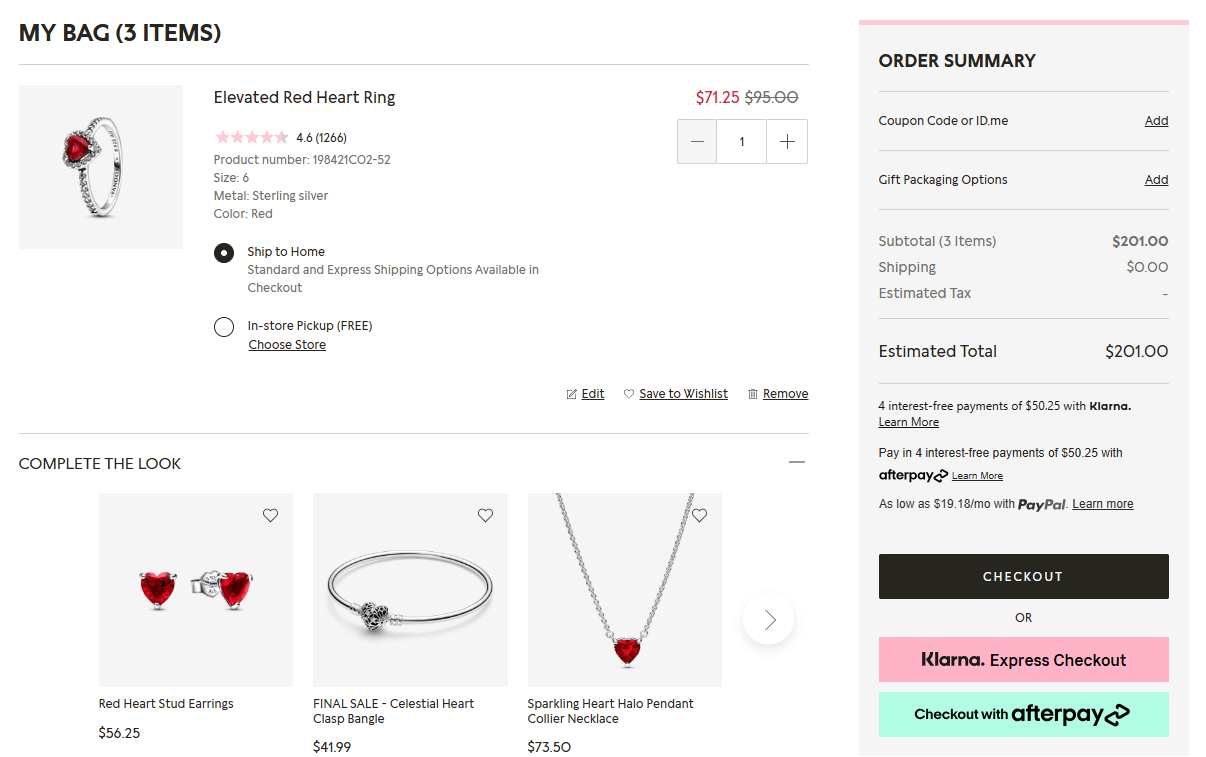Select In-store Pickup (FREE) option
1206x757 pixels.
pos(224,326)
